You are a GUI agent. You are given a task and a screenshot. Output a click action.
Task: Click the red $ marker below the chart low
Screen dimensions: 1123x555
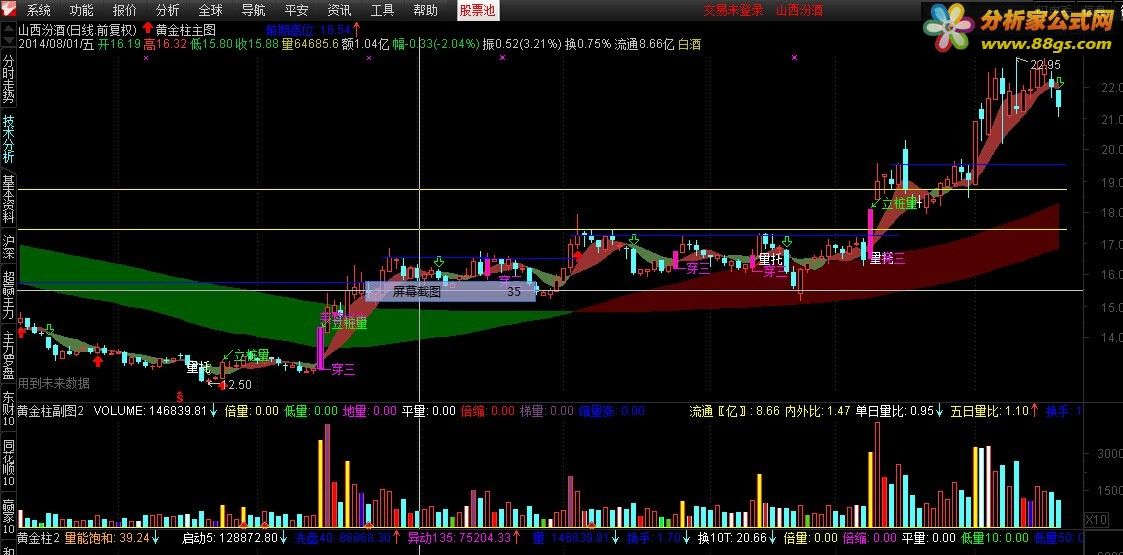coord(180,395)
